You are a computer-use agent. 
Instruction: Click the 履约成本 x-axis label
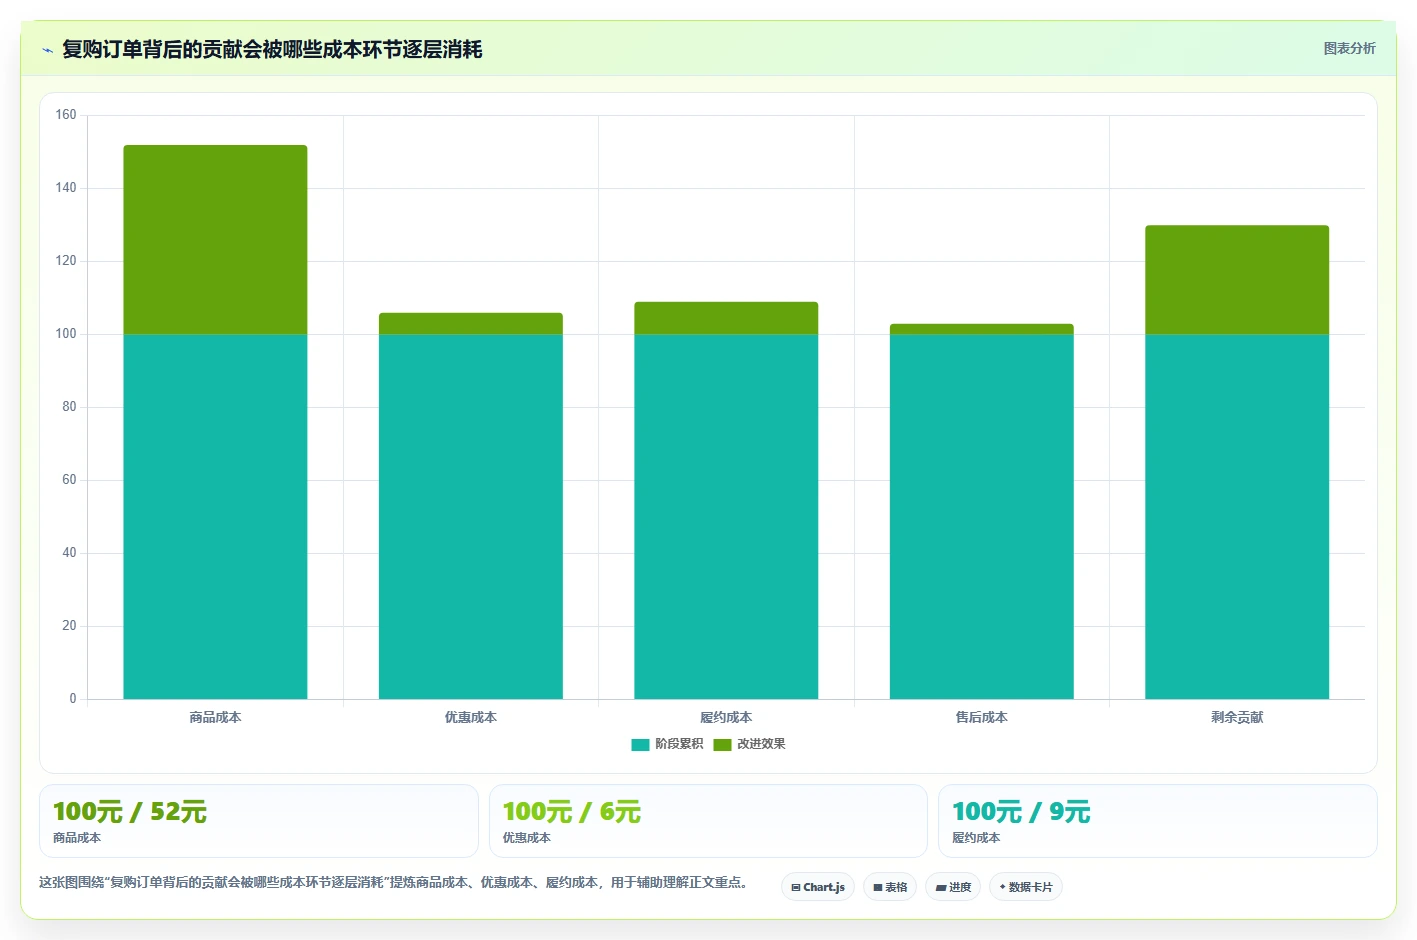726,717
